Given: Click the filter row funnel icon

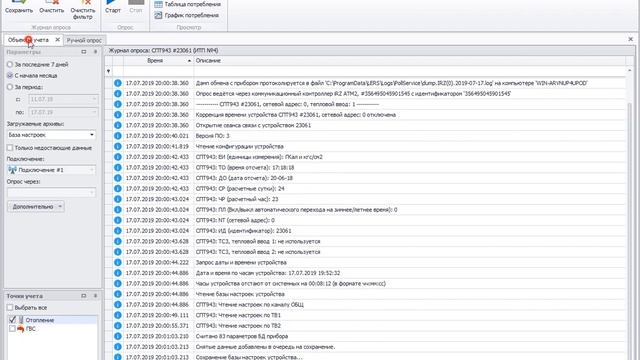Looking at the screenshot, I should coord(108,71).
